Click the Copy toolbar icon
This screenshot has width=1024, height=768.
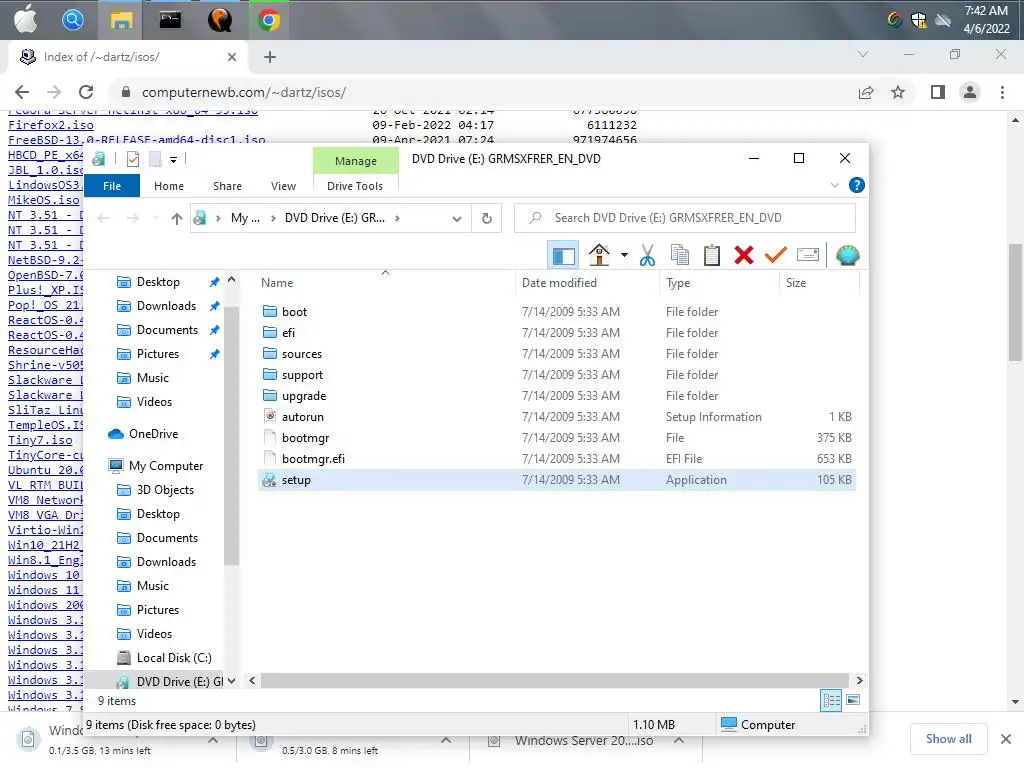pos(679,255)
